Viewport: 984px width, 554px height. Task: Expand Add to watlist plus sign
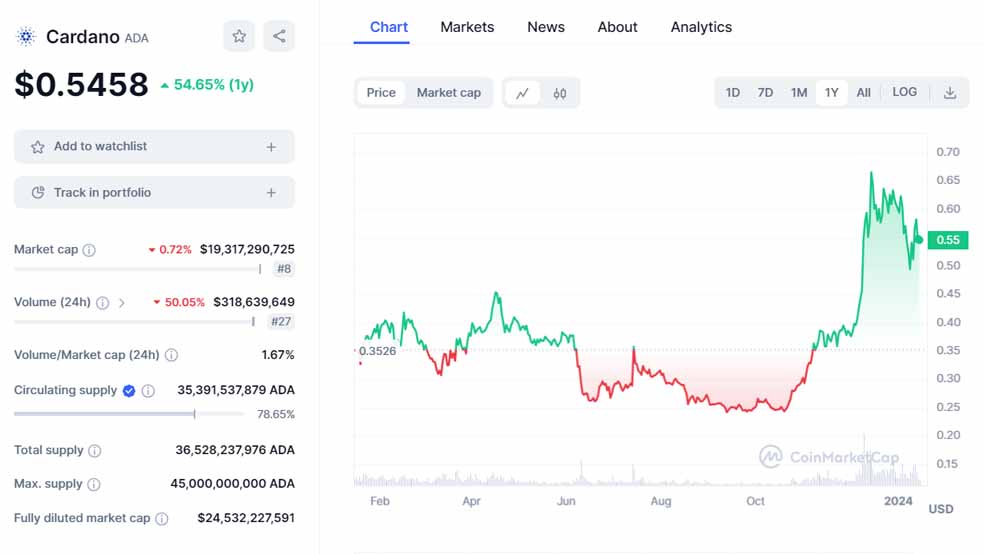point(271,147)
